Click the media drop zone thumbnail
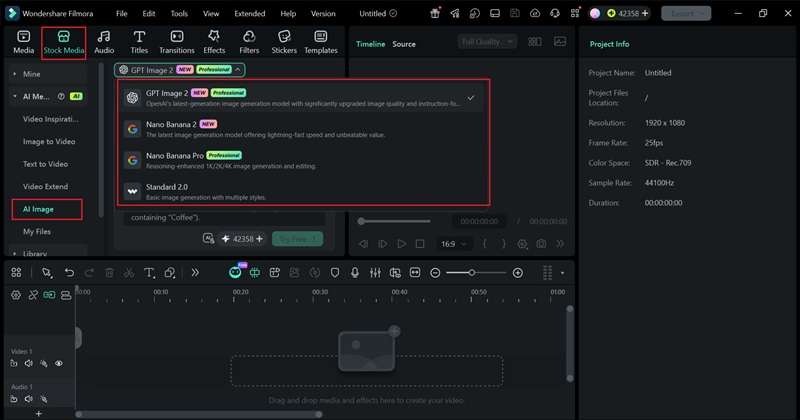Screen dimensions: 800x420 (367, 351)
